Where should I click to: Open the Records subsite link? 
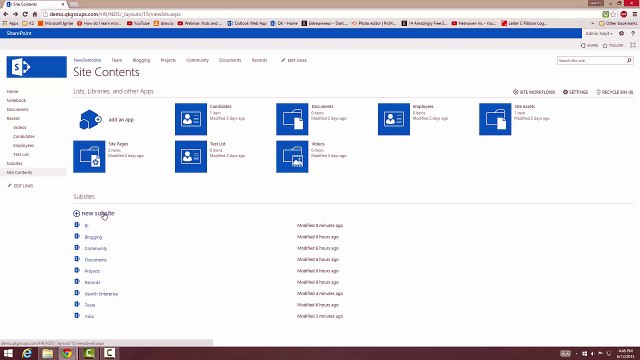(92, 282)
